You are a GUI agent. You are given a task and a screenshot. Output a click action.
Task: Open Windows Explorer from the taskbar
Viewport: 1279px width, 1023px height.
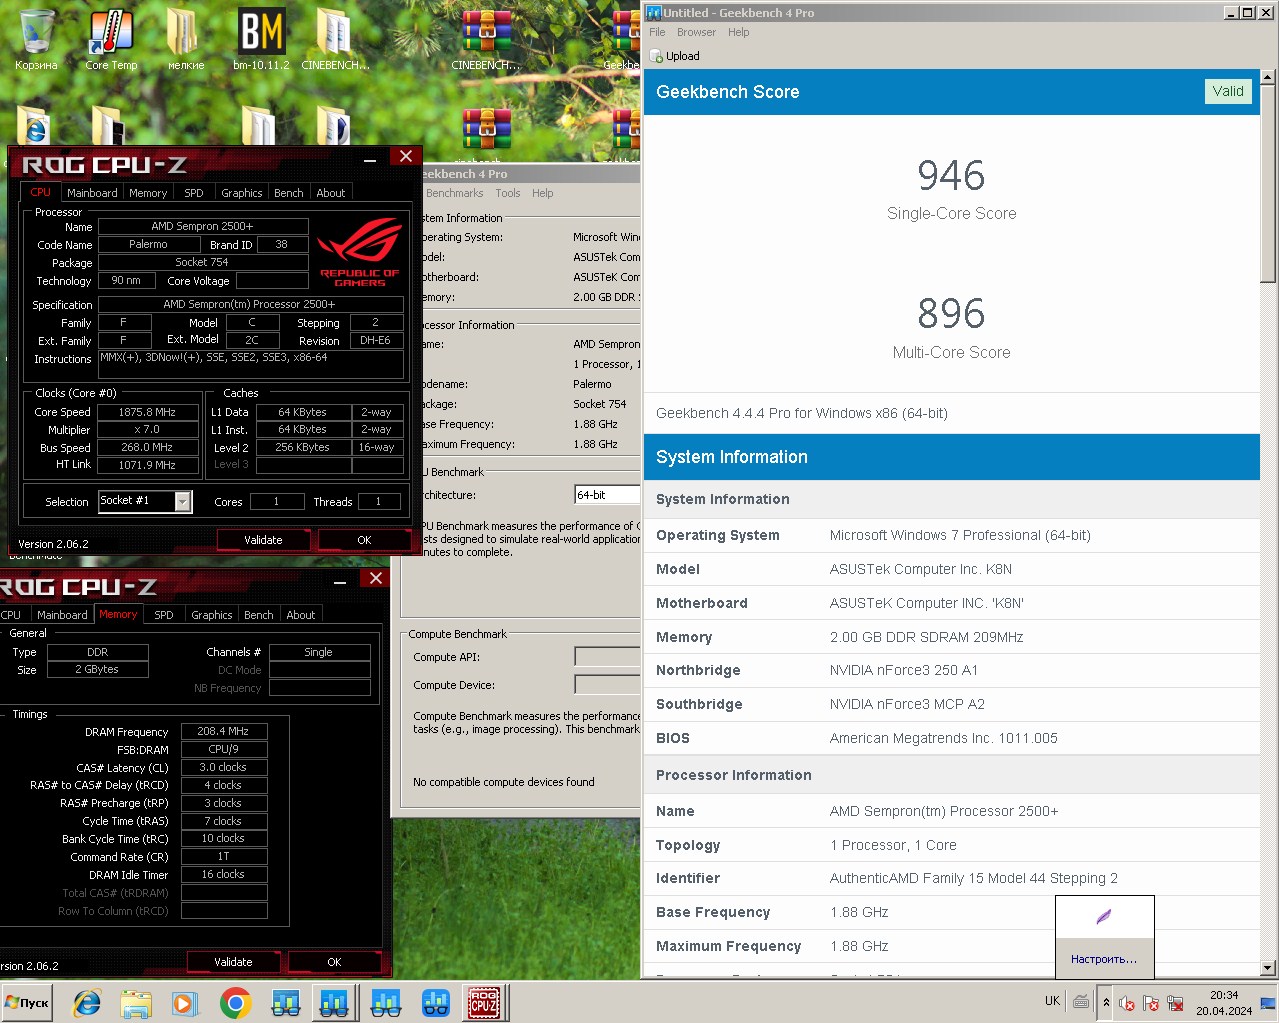[x=136, y=1002]
